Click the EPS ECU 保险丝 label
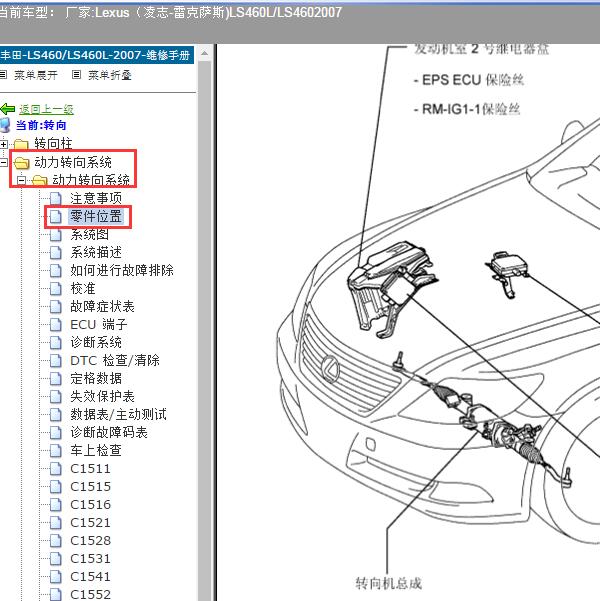Image resolution: width=600 pixels, height=601 pixels. [469, 80]
